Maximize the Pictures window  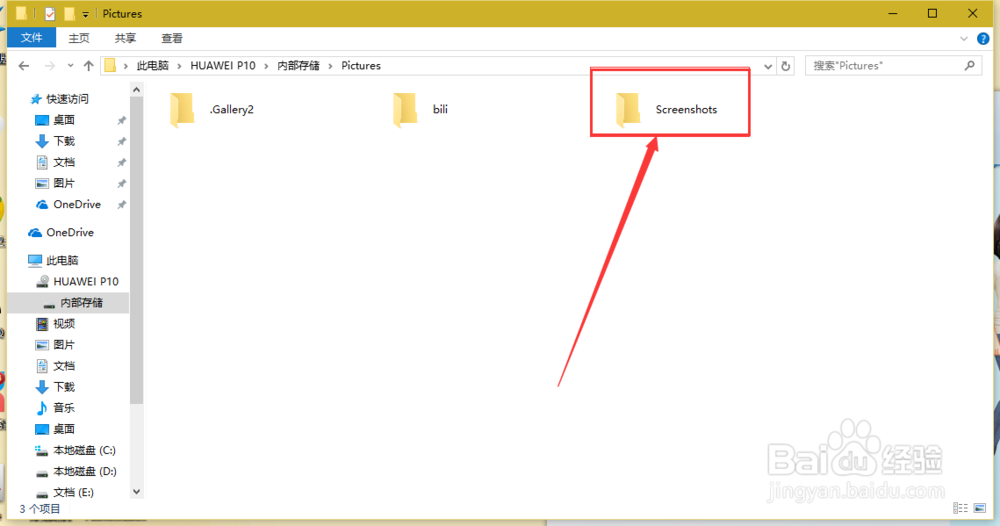932,13
